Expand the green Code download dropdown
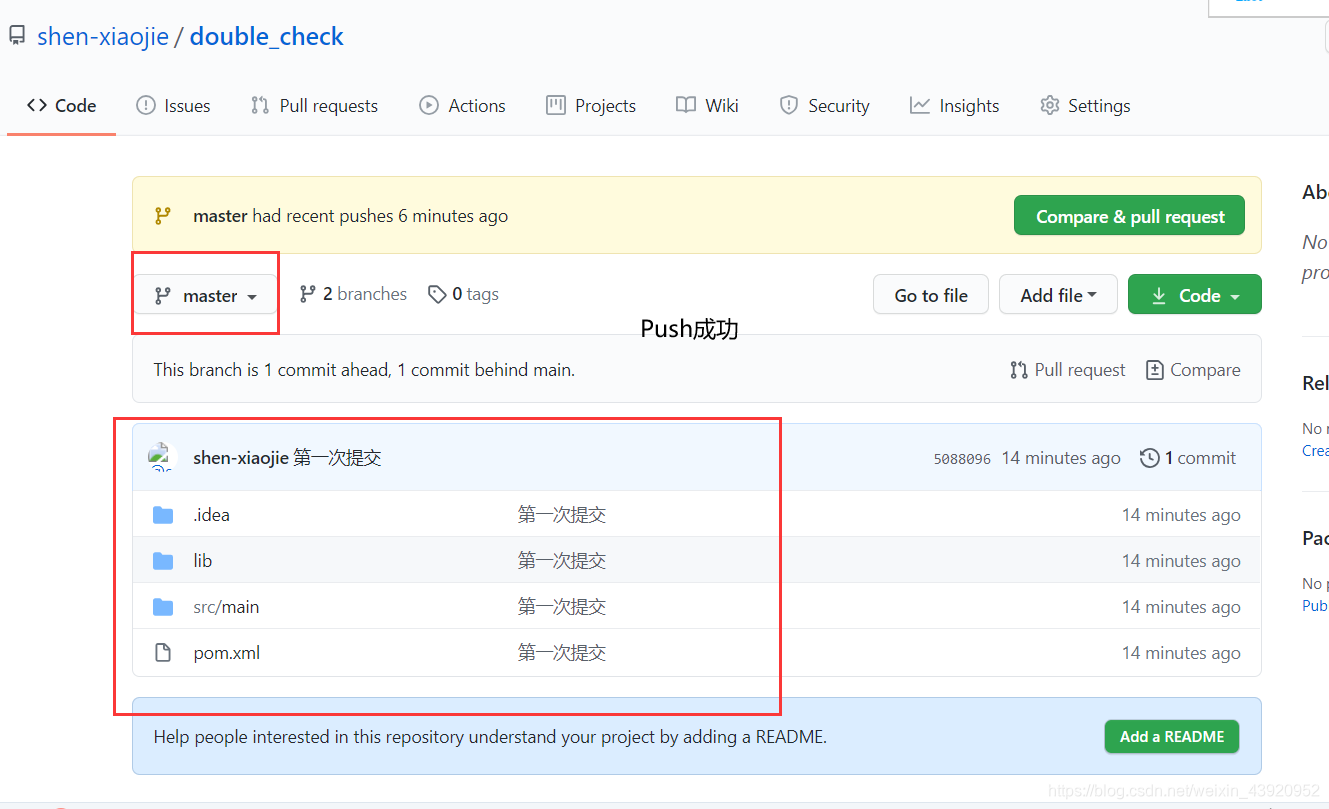Screen dimensions: 1329x809 point(1195,295)
